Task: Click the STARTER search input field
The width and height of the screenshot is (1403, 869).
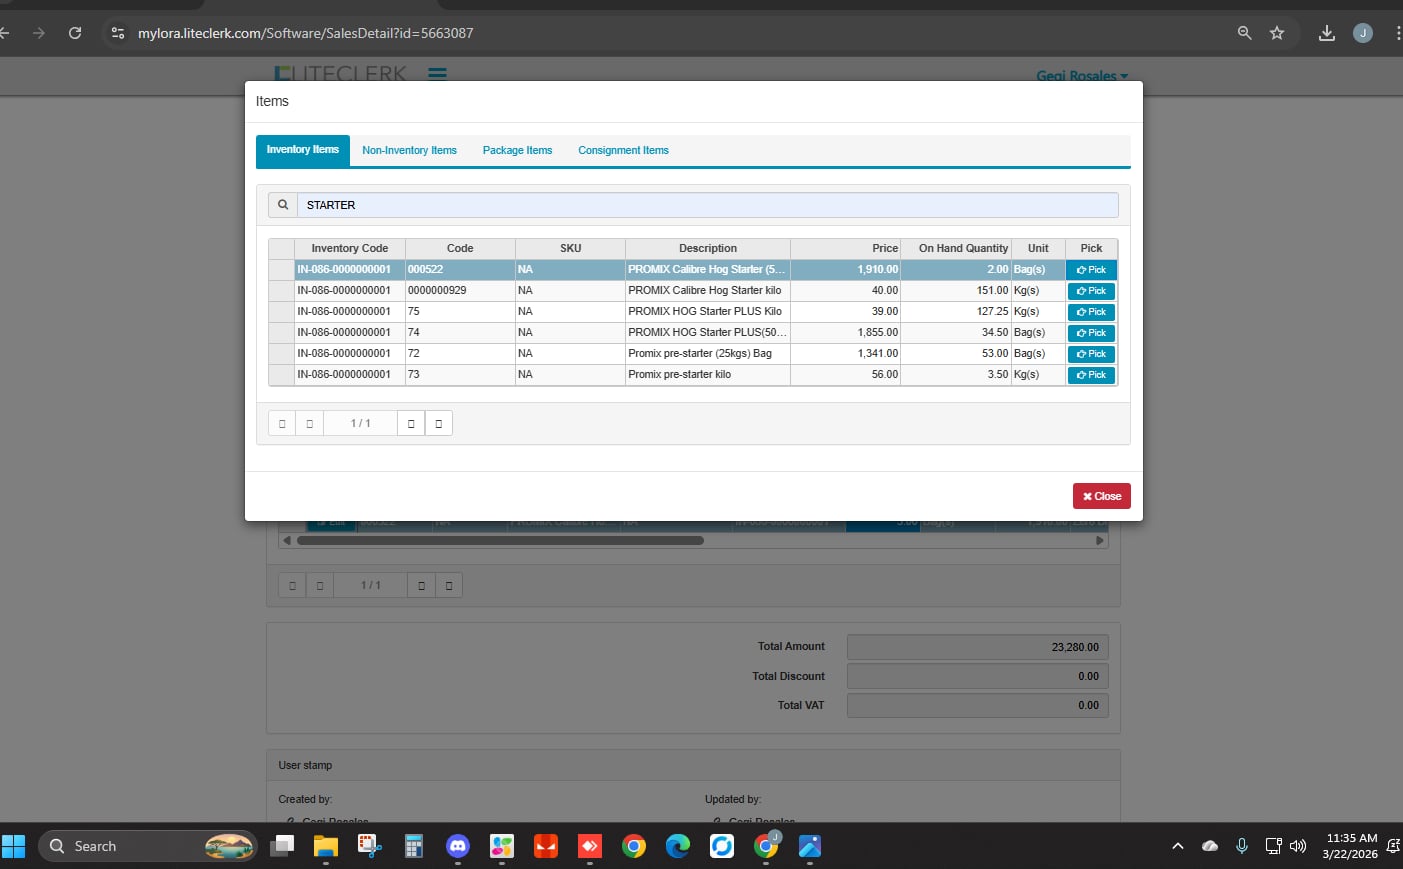Action: [x=707, y=205]
